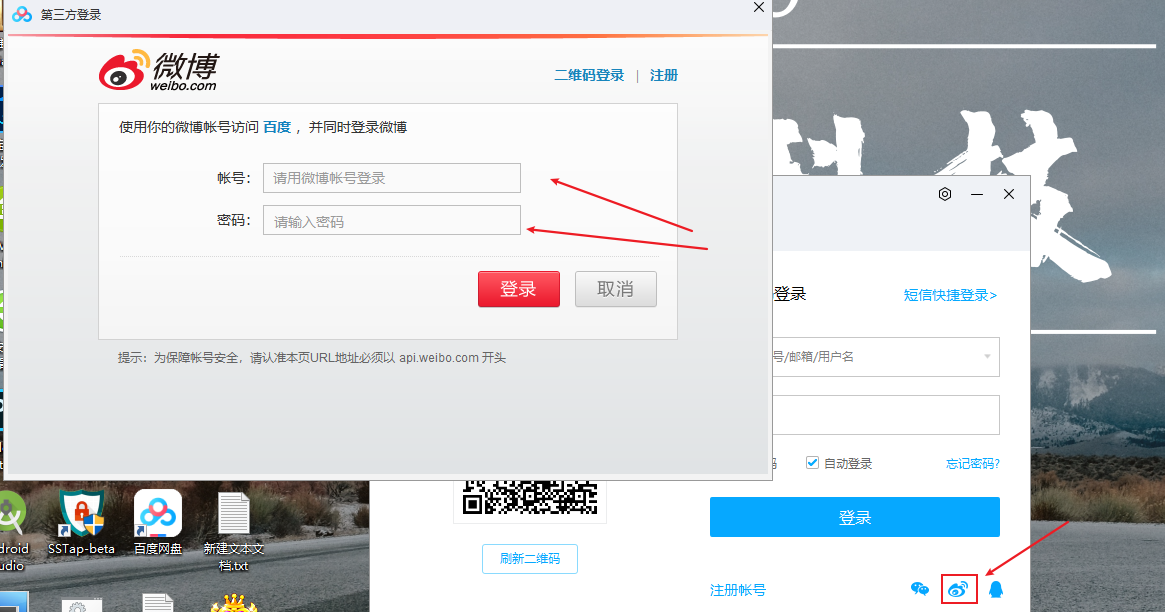Click the WeChat login icon
Image resolution: width=1165 pixels, height=612 pixels.
pos(920,589)
